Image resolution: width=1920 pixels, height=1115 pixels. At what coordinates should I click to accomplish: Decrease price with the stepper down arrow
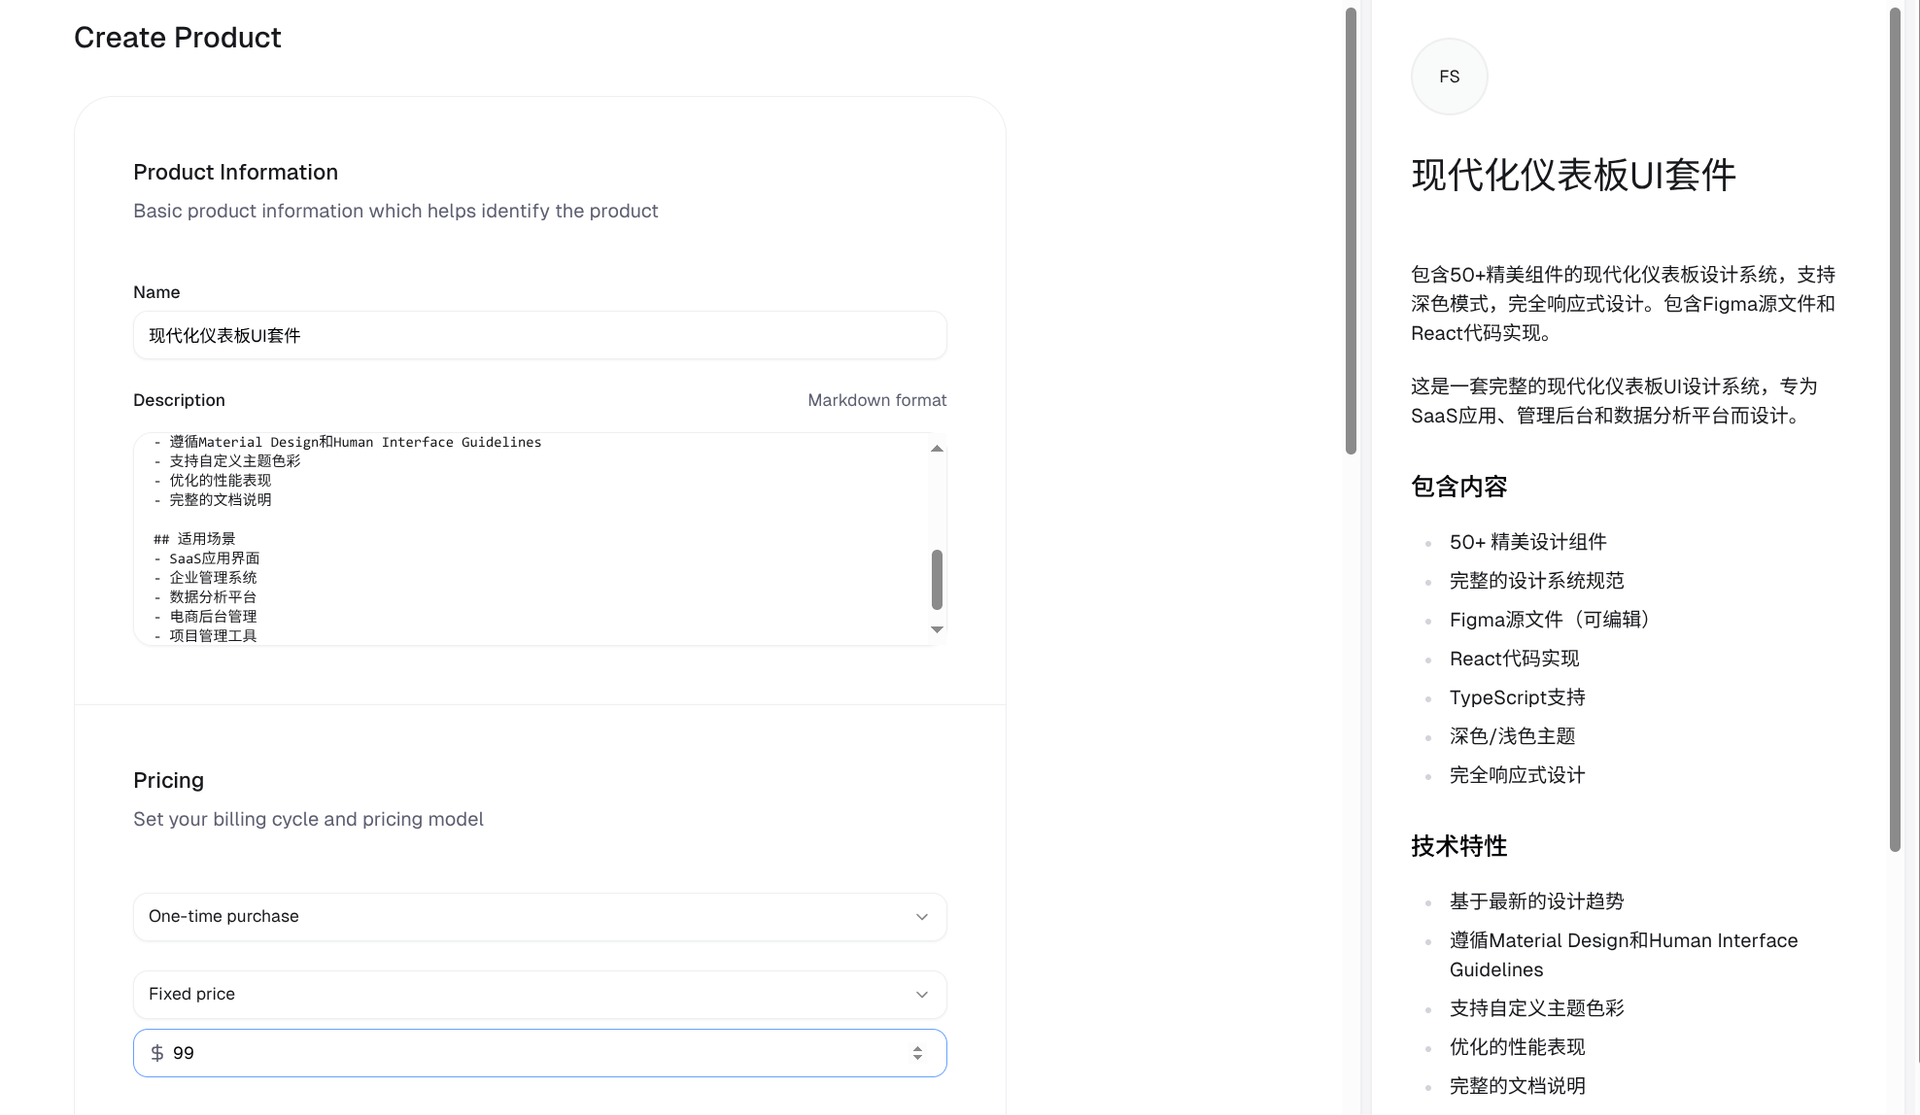click(917, 1058)
